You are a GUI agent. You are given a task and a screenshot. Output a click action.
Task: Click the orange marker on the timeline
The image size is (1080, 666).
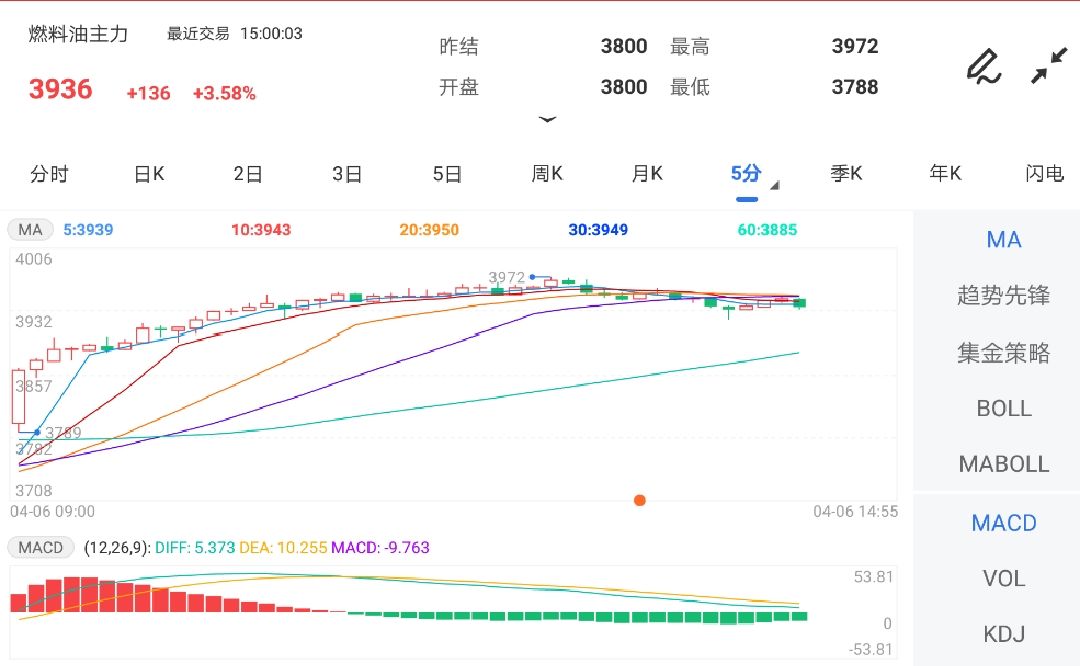tap(640, 500)
